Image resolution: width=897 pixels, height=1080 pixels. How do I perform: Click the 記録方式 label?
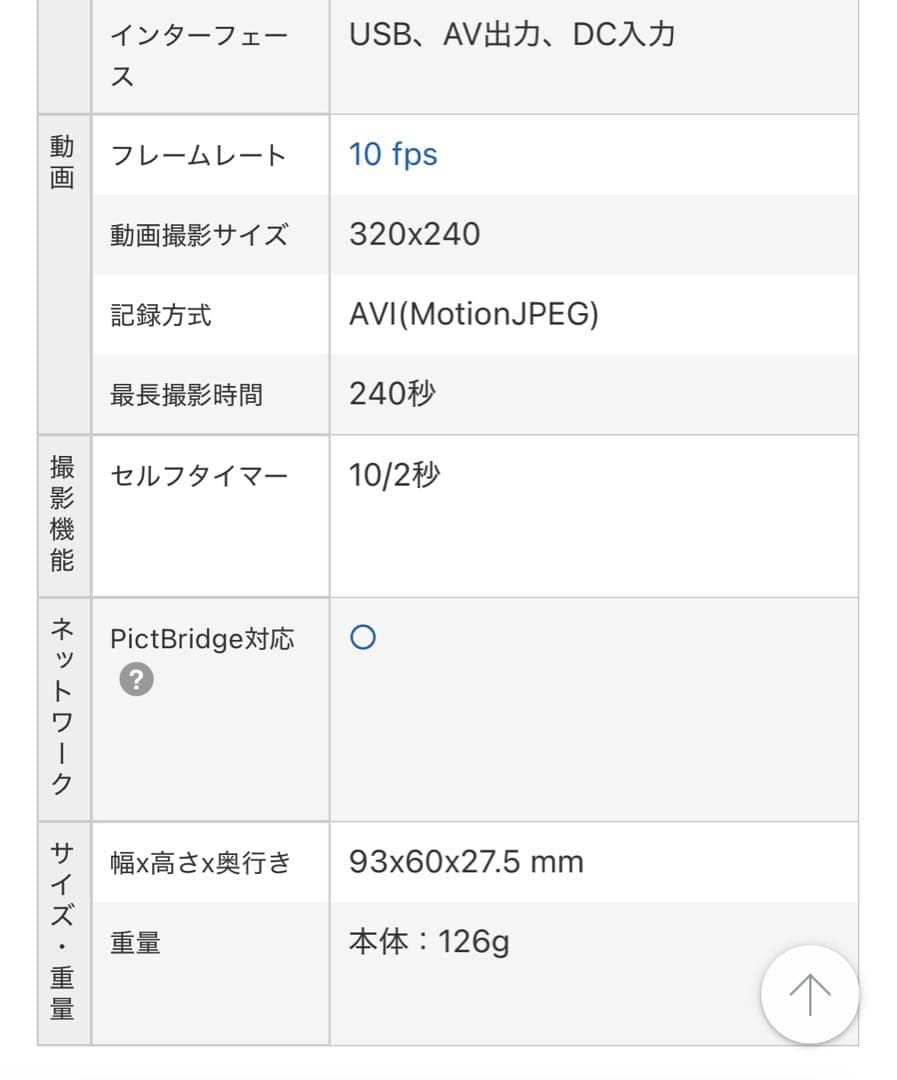click(x=160, y=316)
